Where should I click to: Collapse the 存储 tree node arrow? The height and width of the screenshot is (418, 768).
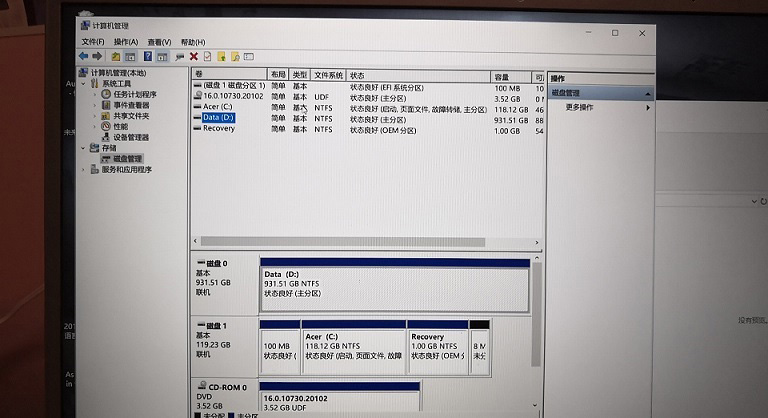pos(83,148)
